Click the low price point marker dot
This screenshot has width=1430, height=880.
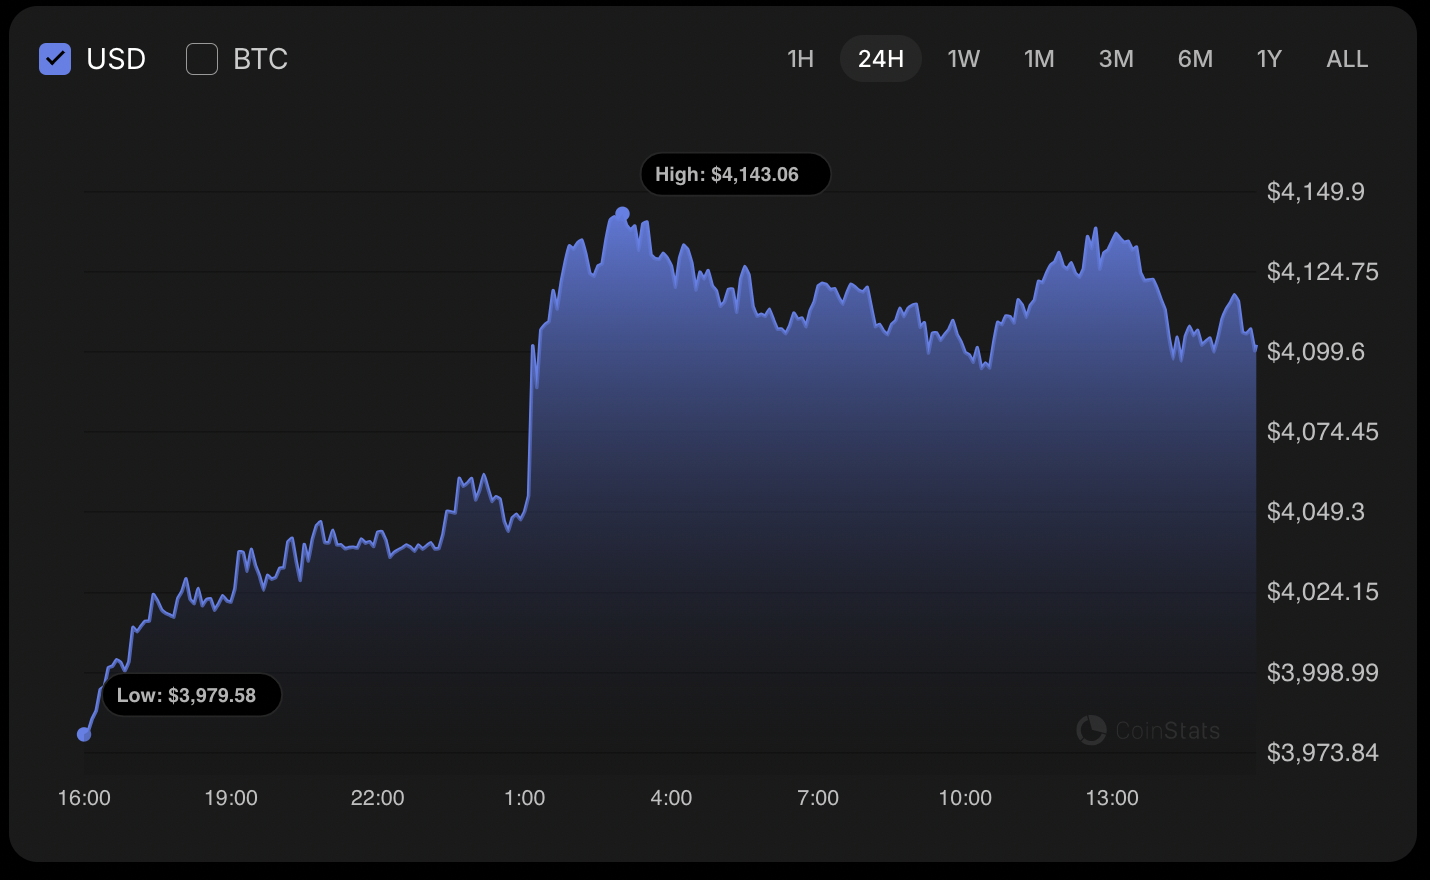84,734
